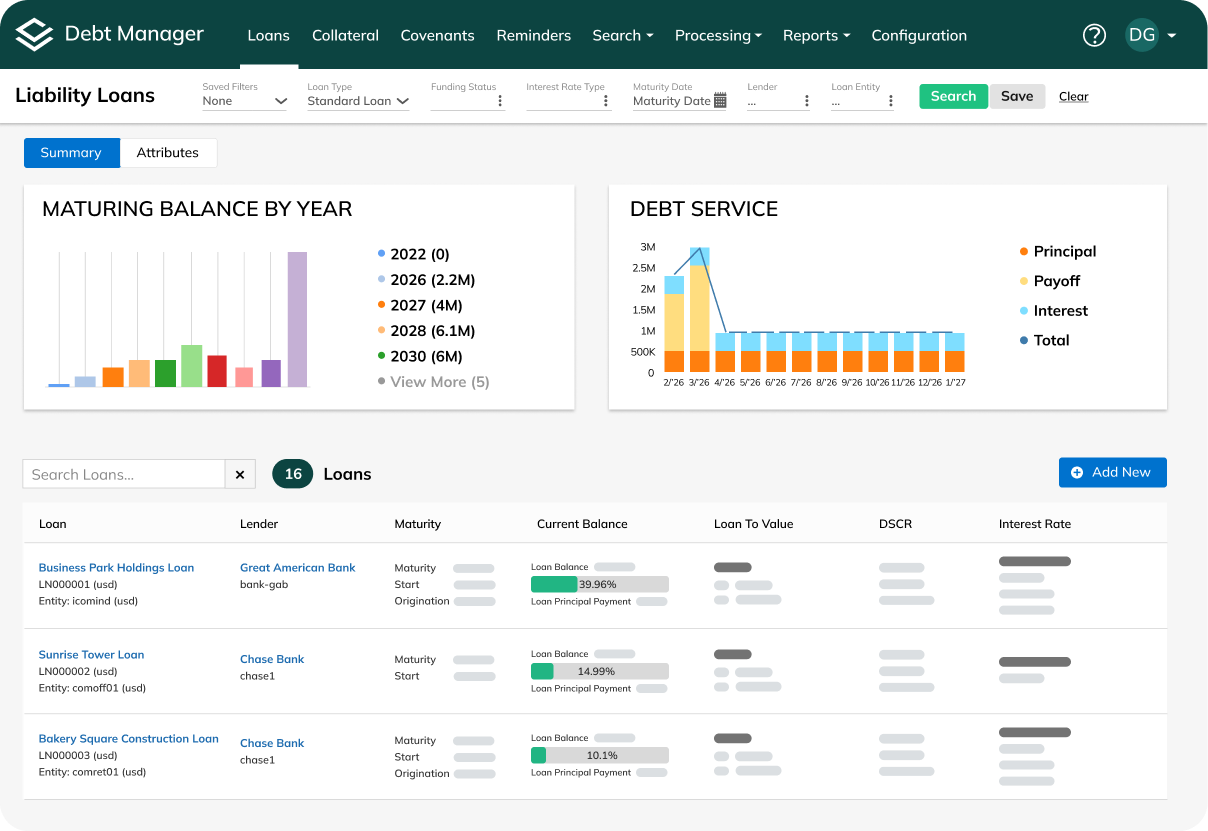Open the Collateral nav item

(345, 35)
